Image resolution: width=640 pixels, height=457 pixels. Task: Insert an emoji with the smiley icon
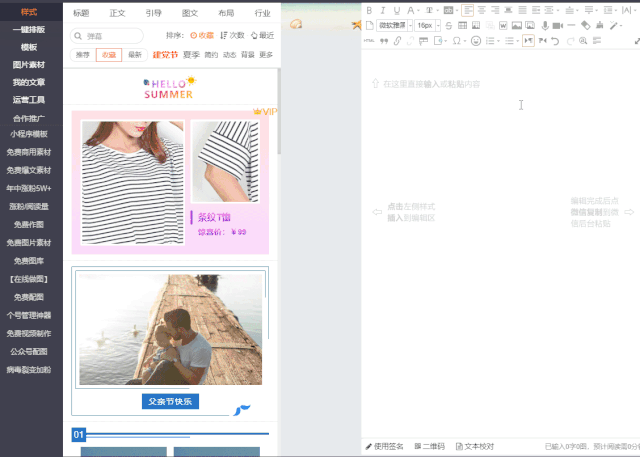tap(475, 41)
